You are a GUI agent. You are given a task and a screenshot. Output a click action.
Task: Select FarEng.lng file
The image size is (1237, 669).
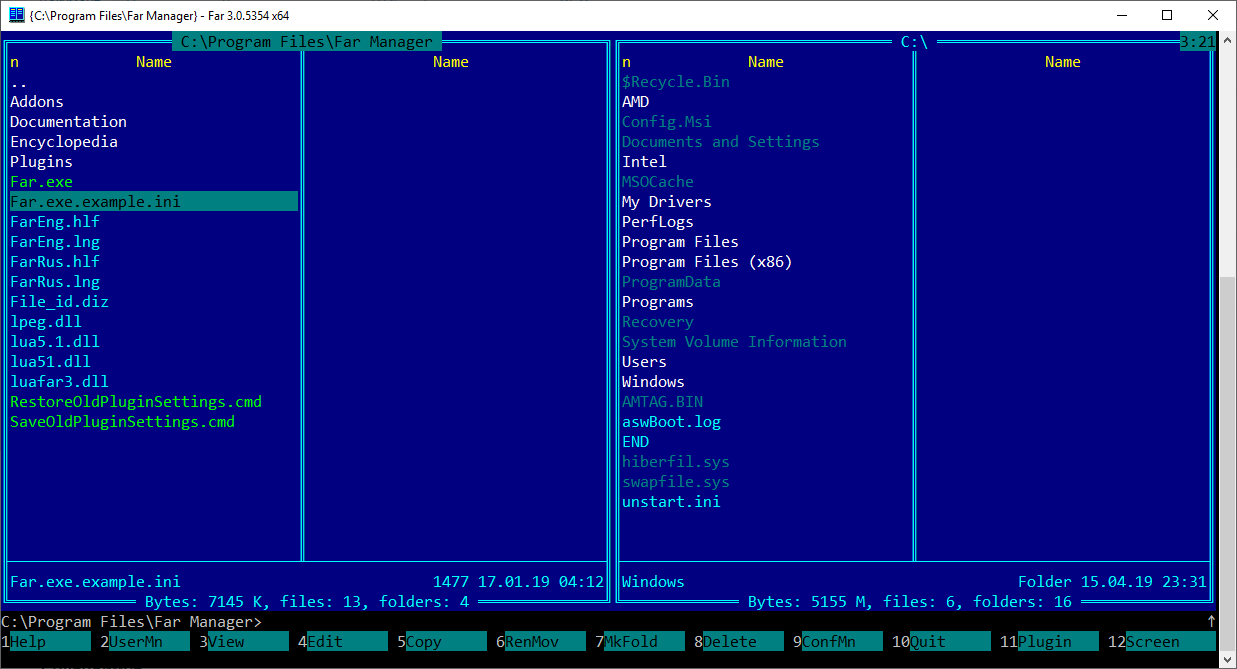point(55,242)
